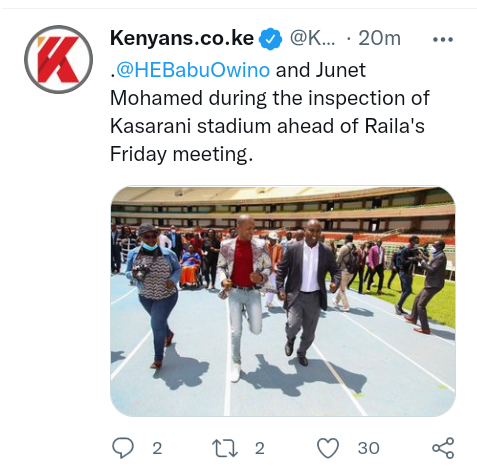Screen dimensions: 477x470
Task: Like the tweet with the heart icon
Action: tap(328, 448)
